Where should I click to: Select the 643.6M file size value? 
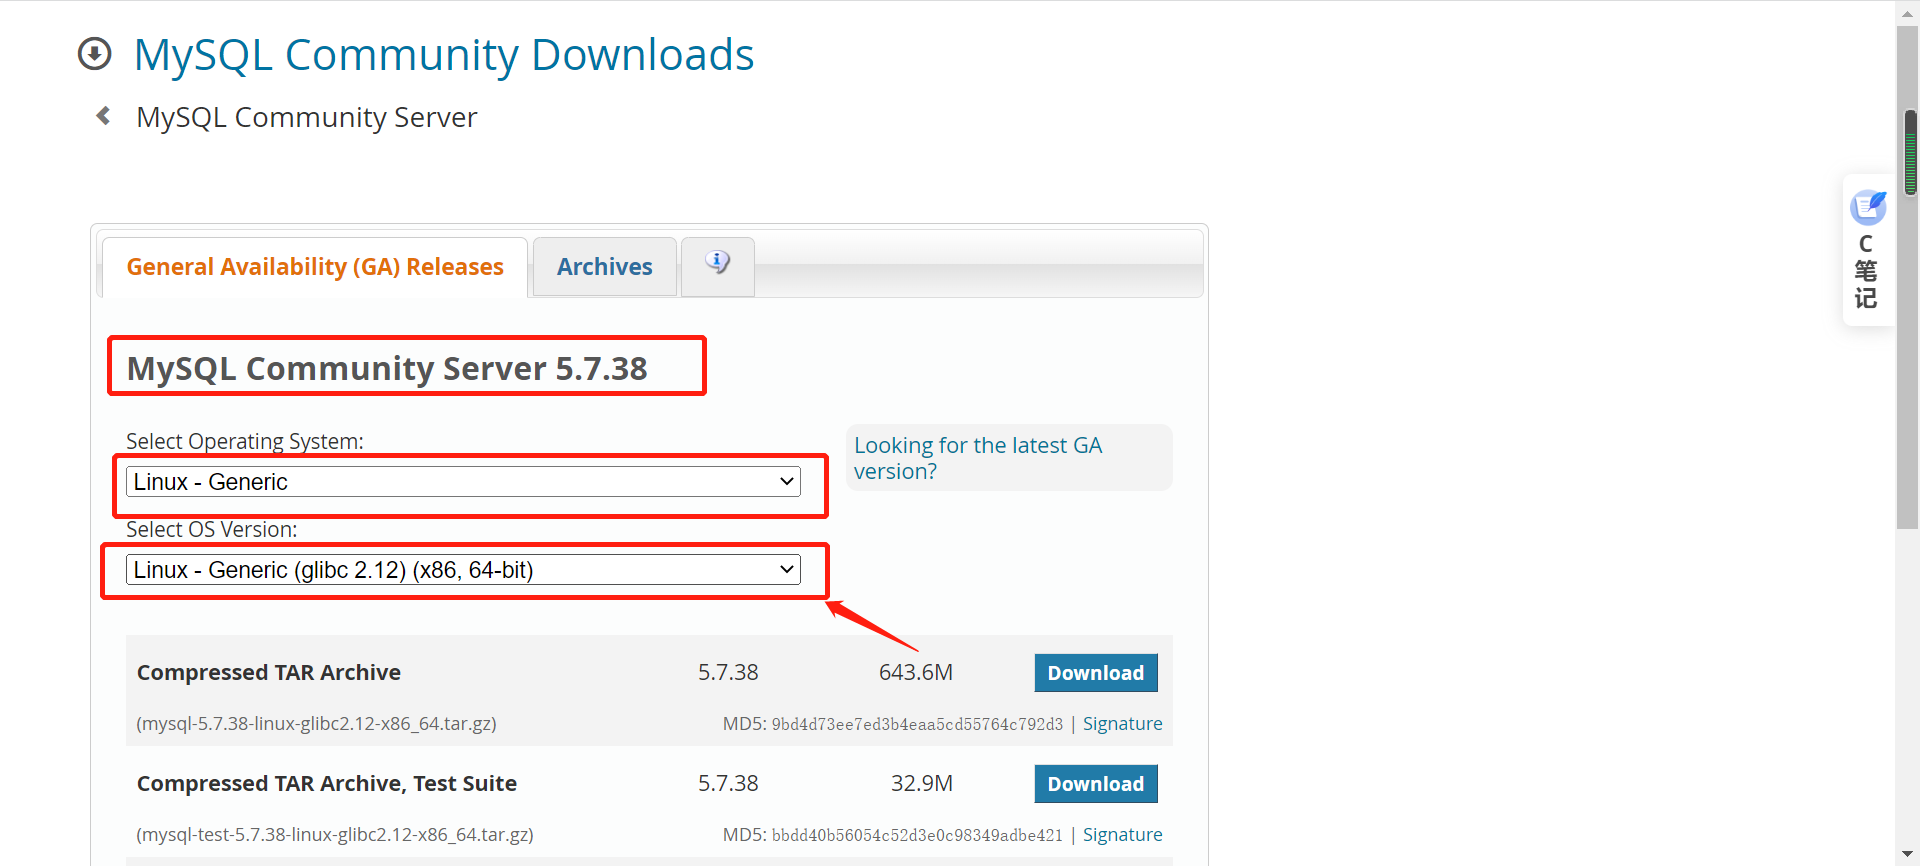(x=916, y=672)
